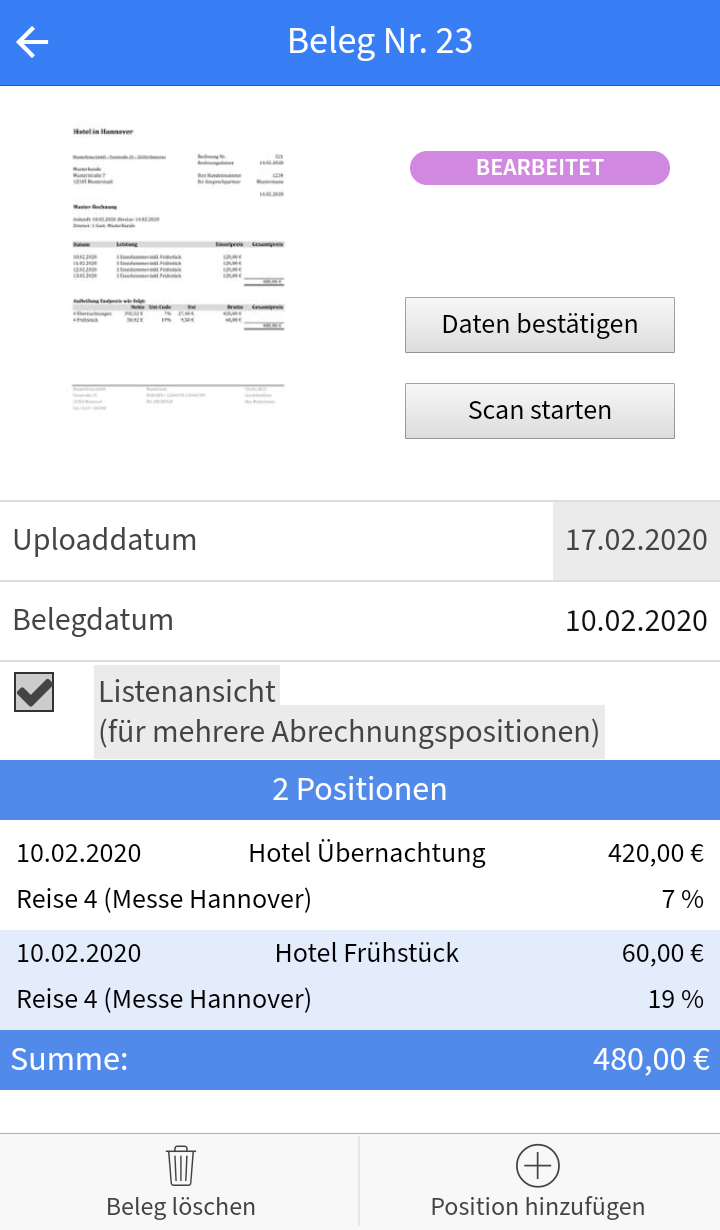The width and height of the screenshot is (720, 1230).
Task: Change the Belegdatum value 10.02.2020
Action: pyautogui.click(x=640, y=620)
